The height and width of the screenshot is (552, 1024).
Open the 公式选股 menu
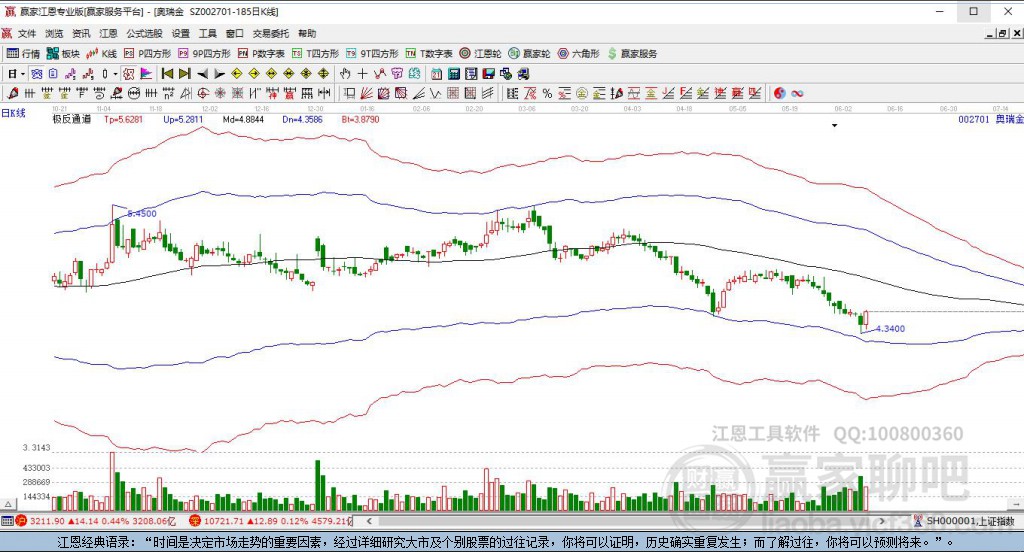[144, 33]
